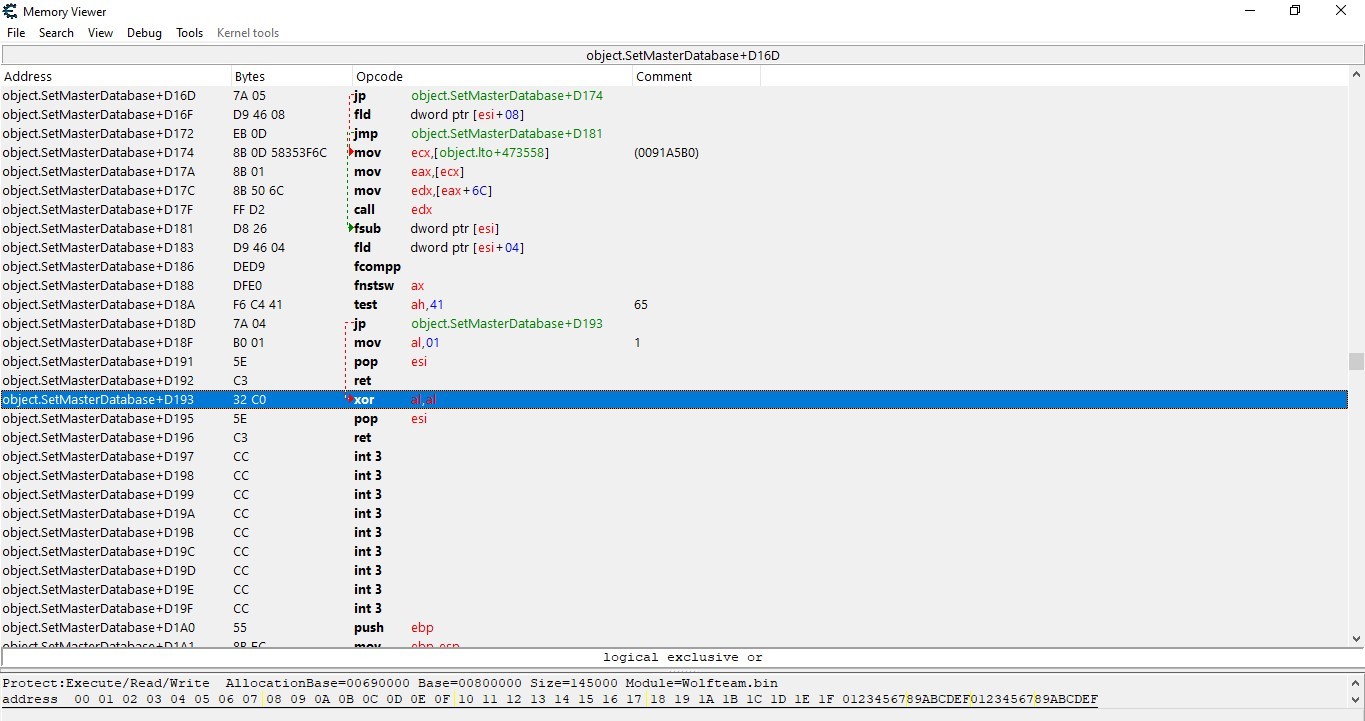Viewport: 1365px width, 721px height.
Task: Select the highlighted xor al,al instruction row
Action: point(674,399)
